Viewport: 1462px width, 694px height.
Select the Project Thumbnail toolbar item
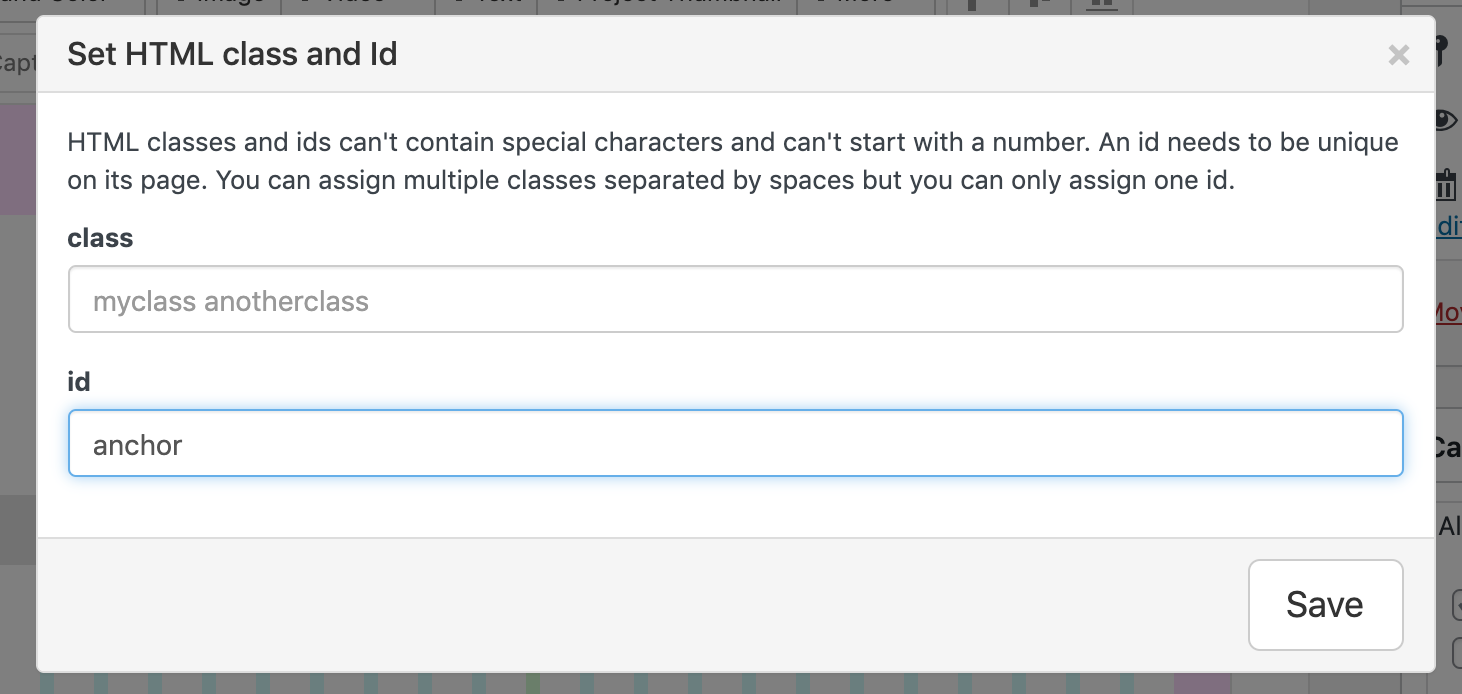(x=667, y=6)
